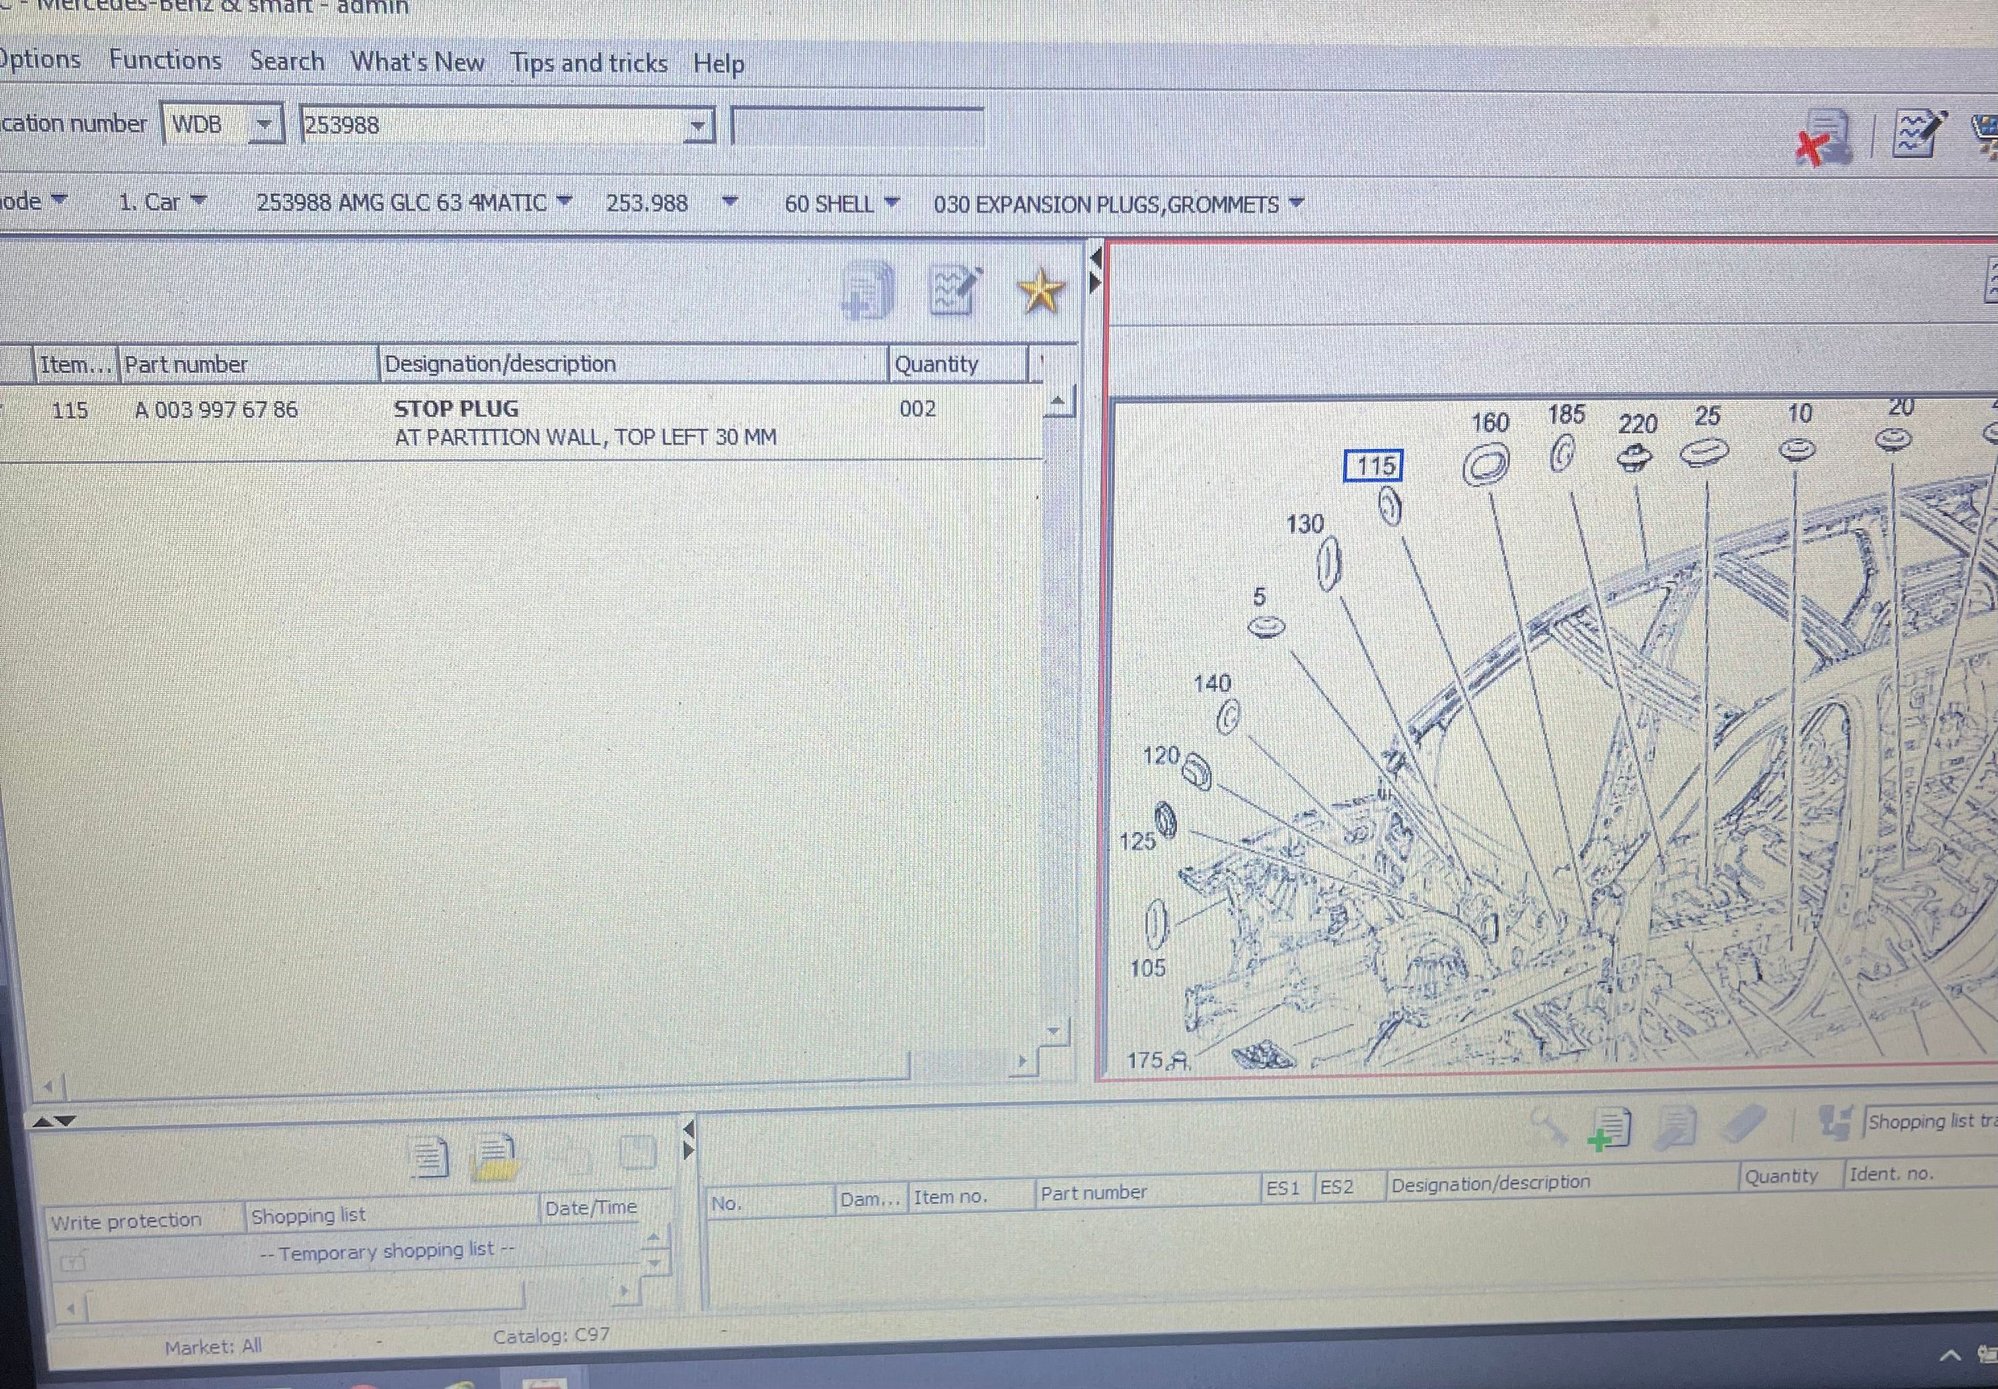Expand the WDB prefix dropdown

pyautogui.click(x=264, y=125)
